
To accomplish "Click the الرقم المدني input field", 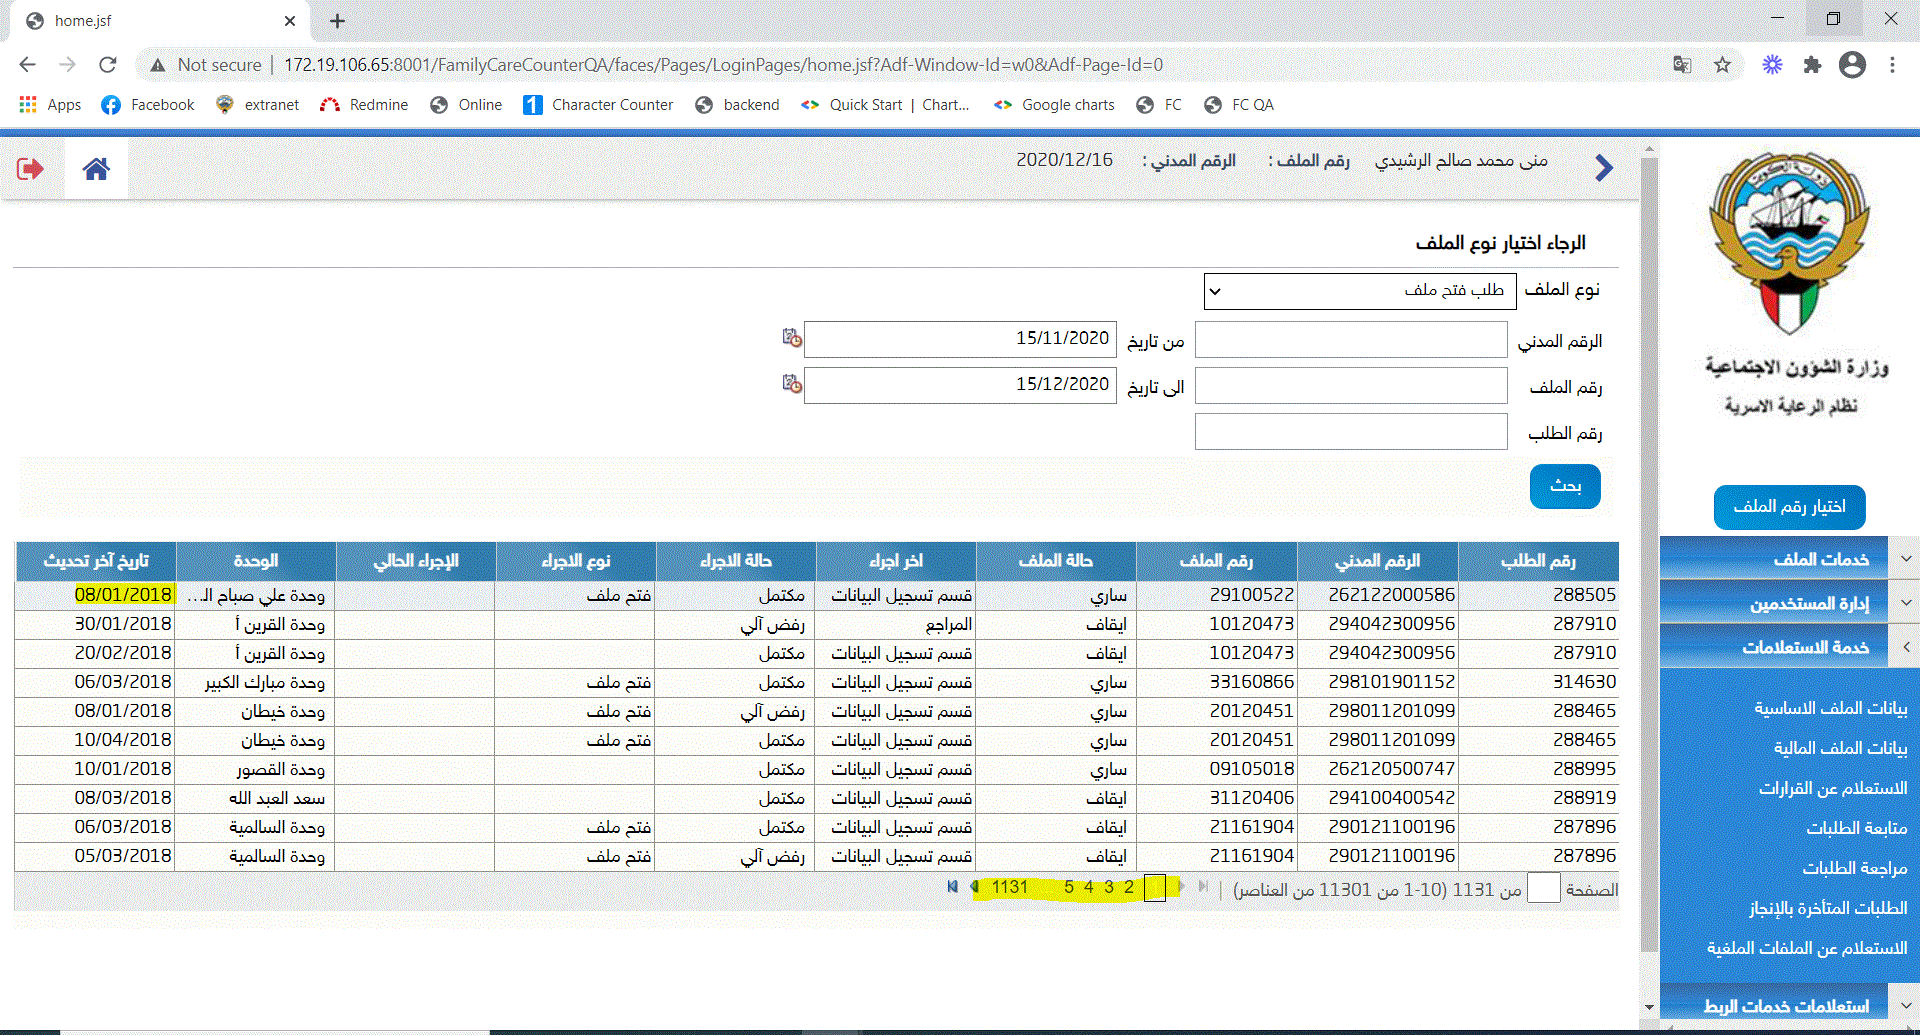I will coord(1351,340).
